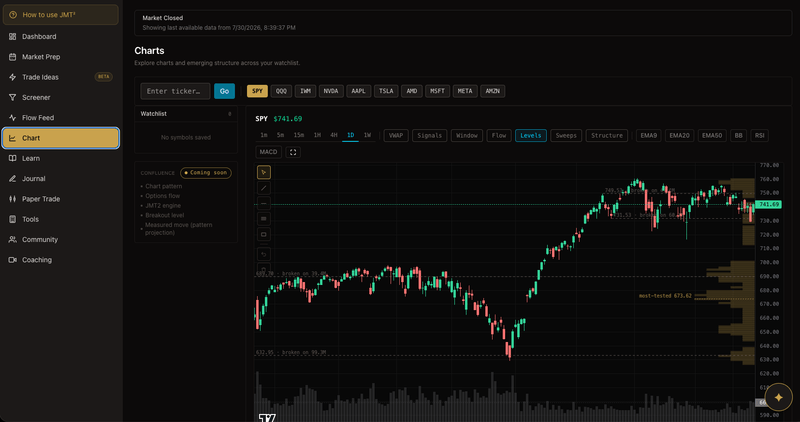Select the Fibonacci levels drawing tool
800x422 pixels.
pos(264,219)
